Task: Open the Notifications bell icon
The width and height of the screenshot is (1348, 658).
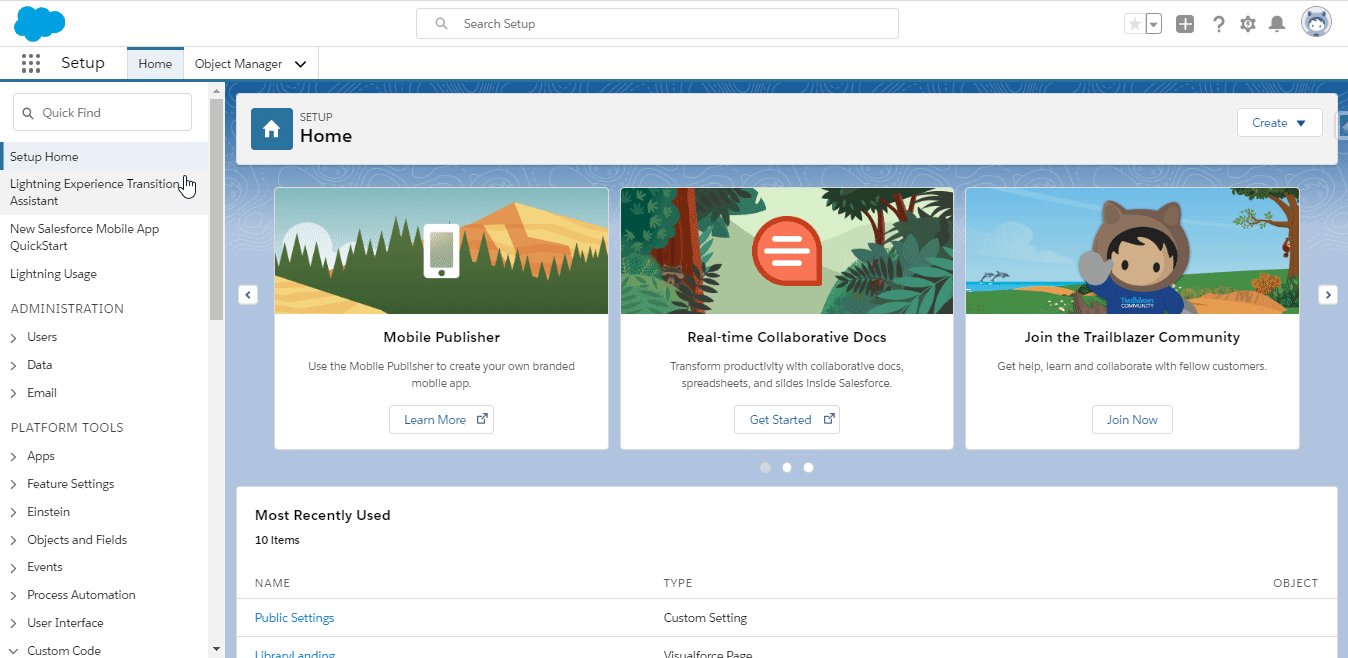Action: 1277,24
